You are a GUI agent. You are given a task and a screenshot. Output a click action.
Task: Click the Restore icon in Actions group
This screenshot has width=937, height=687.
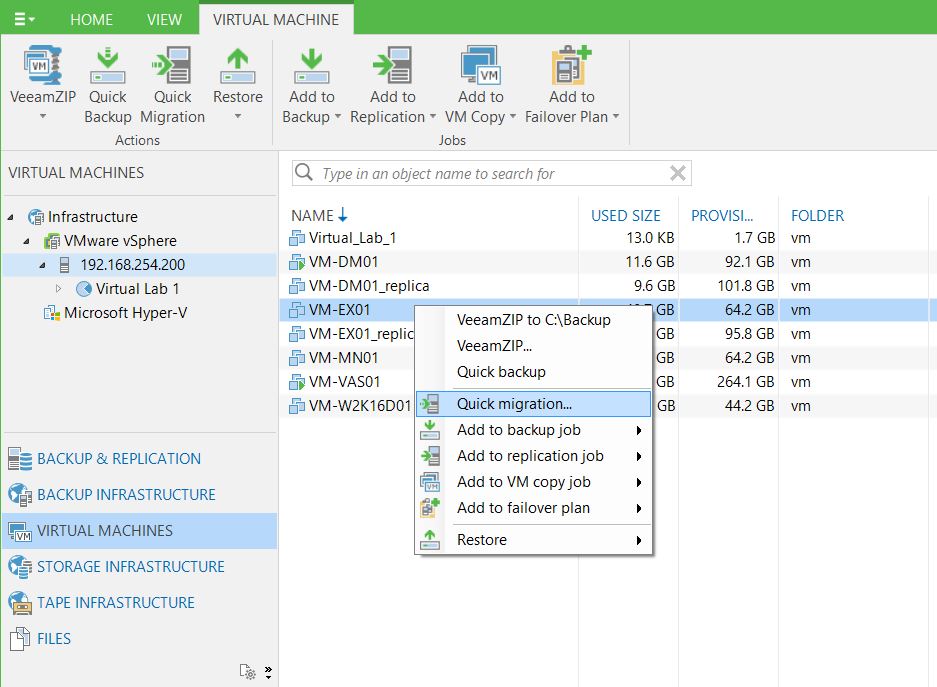(x=237, y=70)
